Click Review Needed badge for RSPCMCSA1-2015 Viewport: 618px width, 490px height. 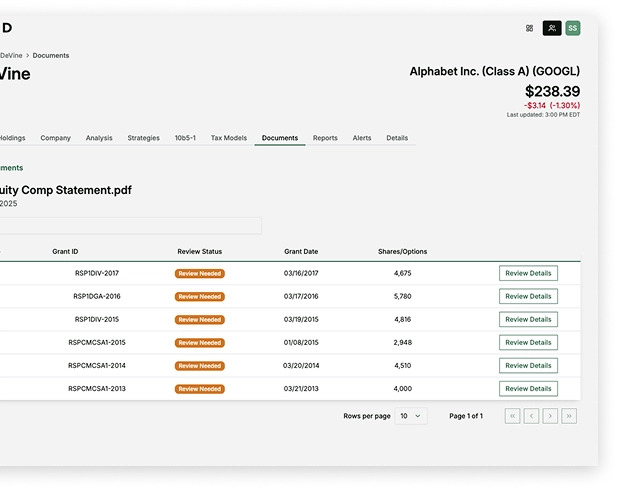click(x=200, y=343)
